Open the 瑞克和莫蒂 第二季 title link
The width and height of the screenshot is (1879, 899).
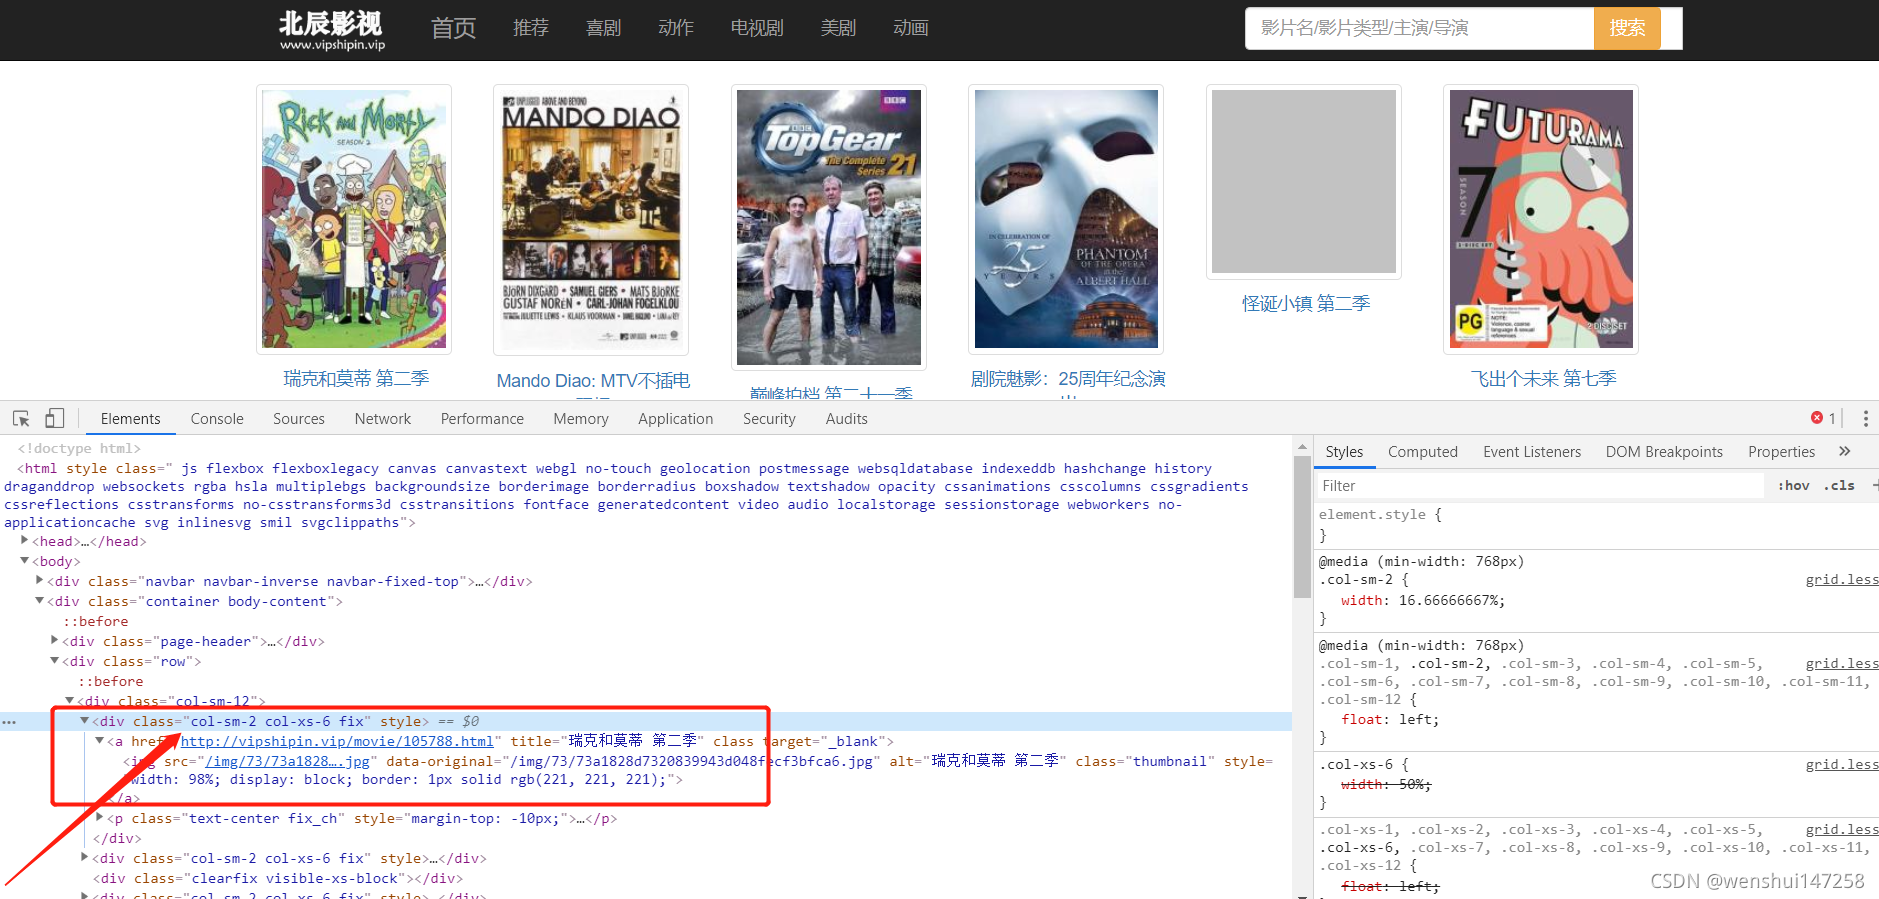point(356,379)
